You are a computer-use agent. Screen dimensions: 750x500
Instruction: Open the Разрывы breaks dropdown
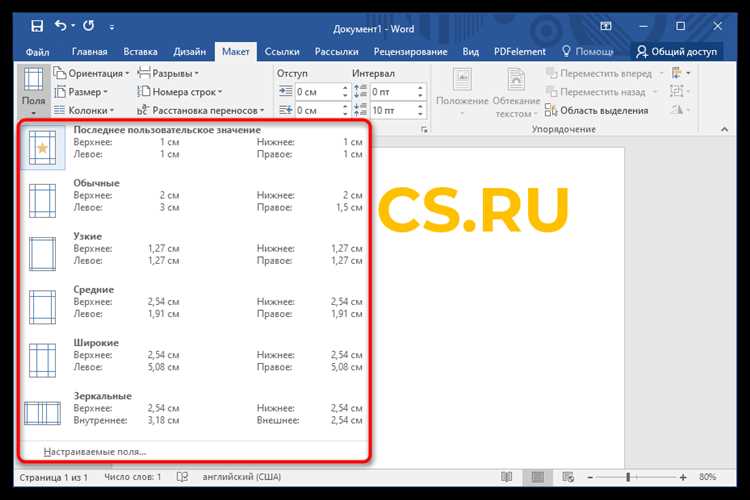pos(168,73)
